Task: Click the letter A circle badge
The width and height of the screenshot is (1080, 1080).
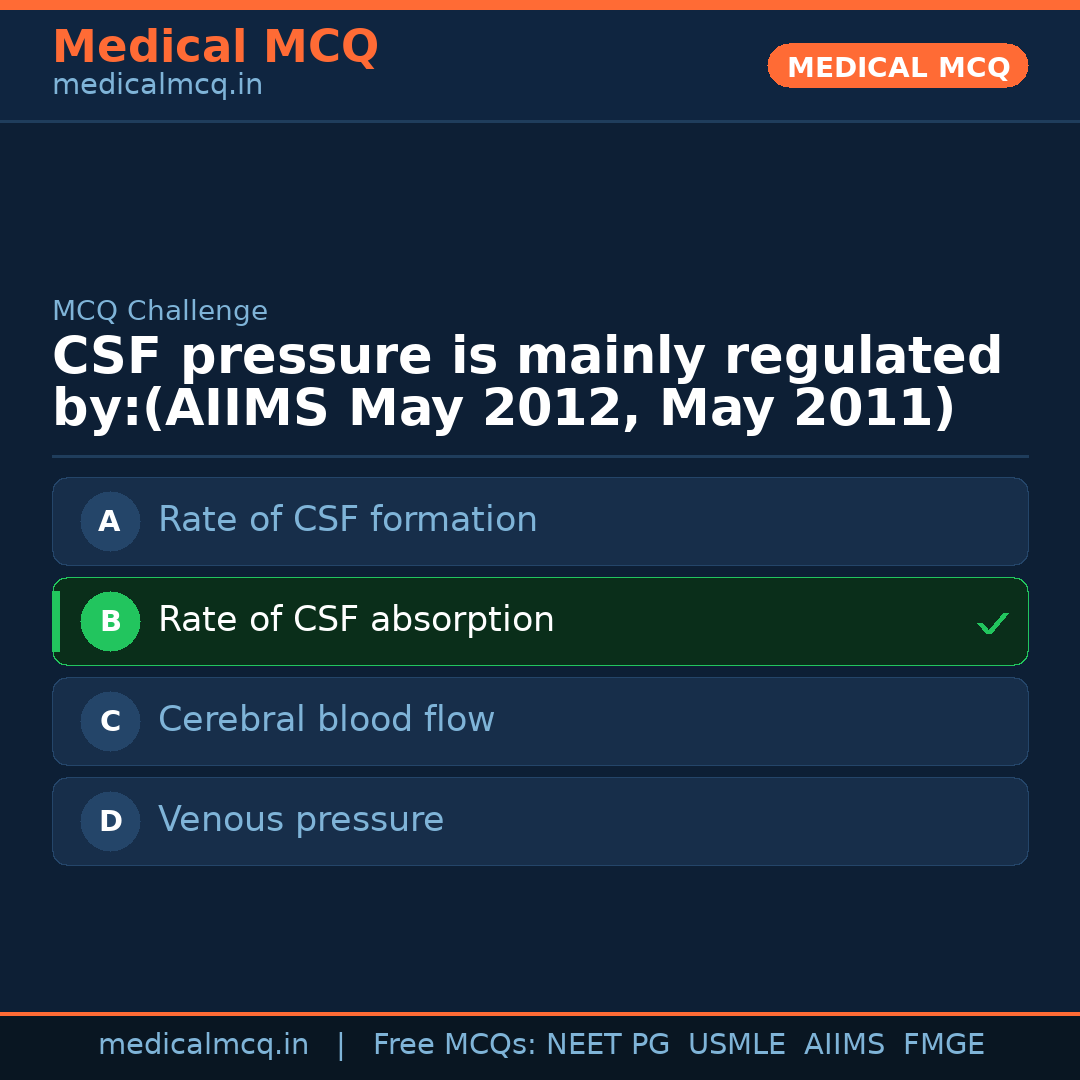Action: pyautogui.click(x=110, y=521)
